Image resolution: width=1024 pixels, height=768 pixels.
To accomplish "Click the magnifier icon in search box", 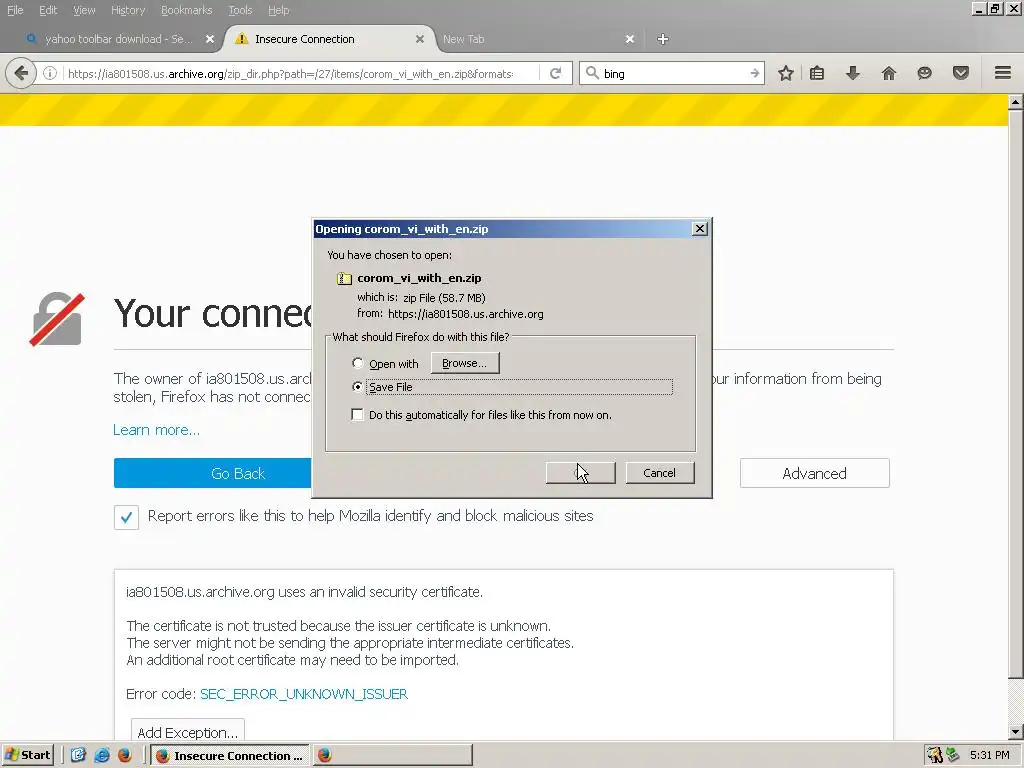I will 592,73.
